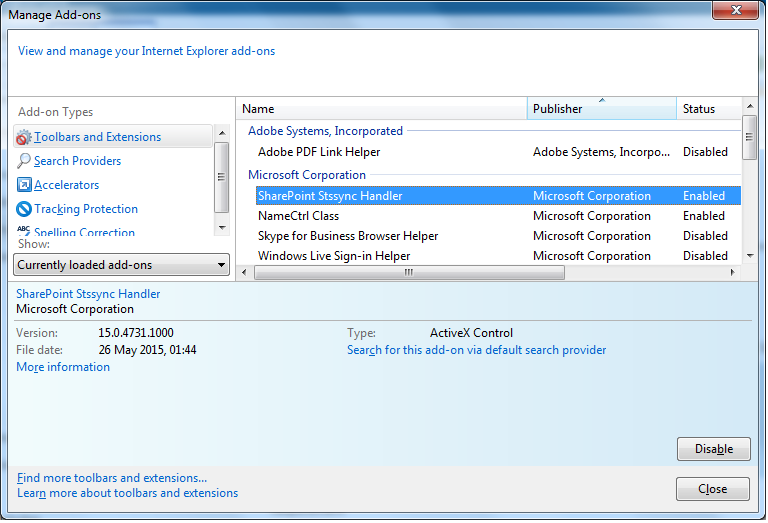This screenshot has height=523, width=768.
Task: Select the NameCtrl Class row
Action: click(498, 216)
